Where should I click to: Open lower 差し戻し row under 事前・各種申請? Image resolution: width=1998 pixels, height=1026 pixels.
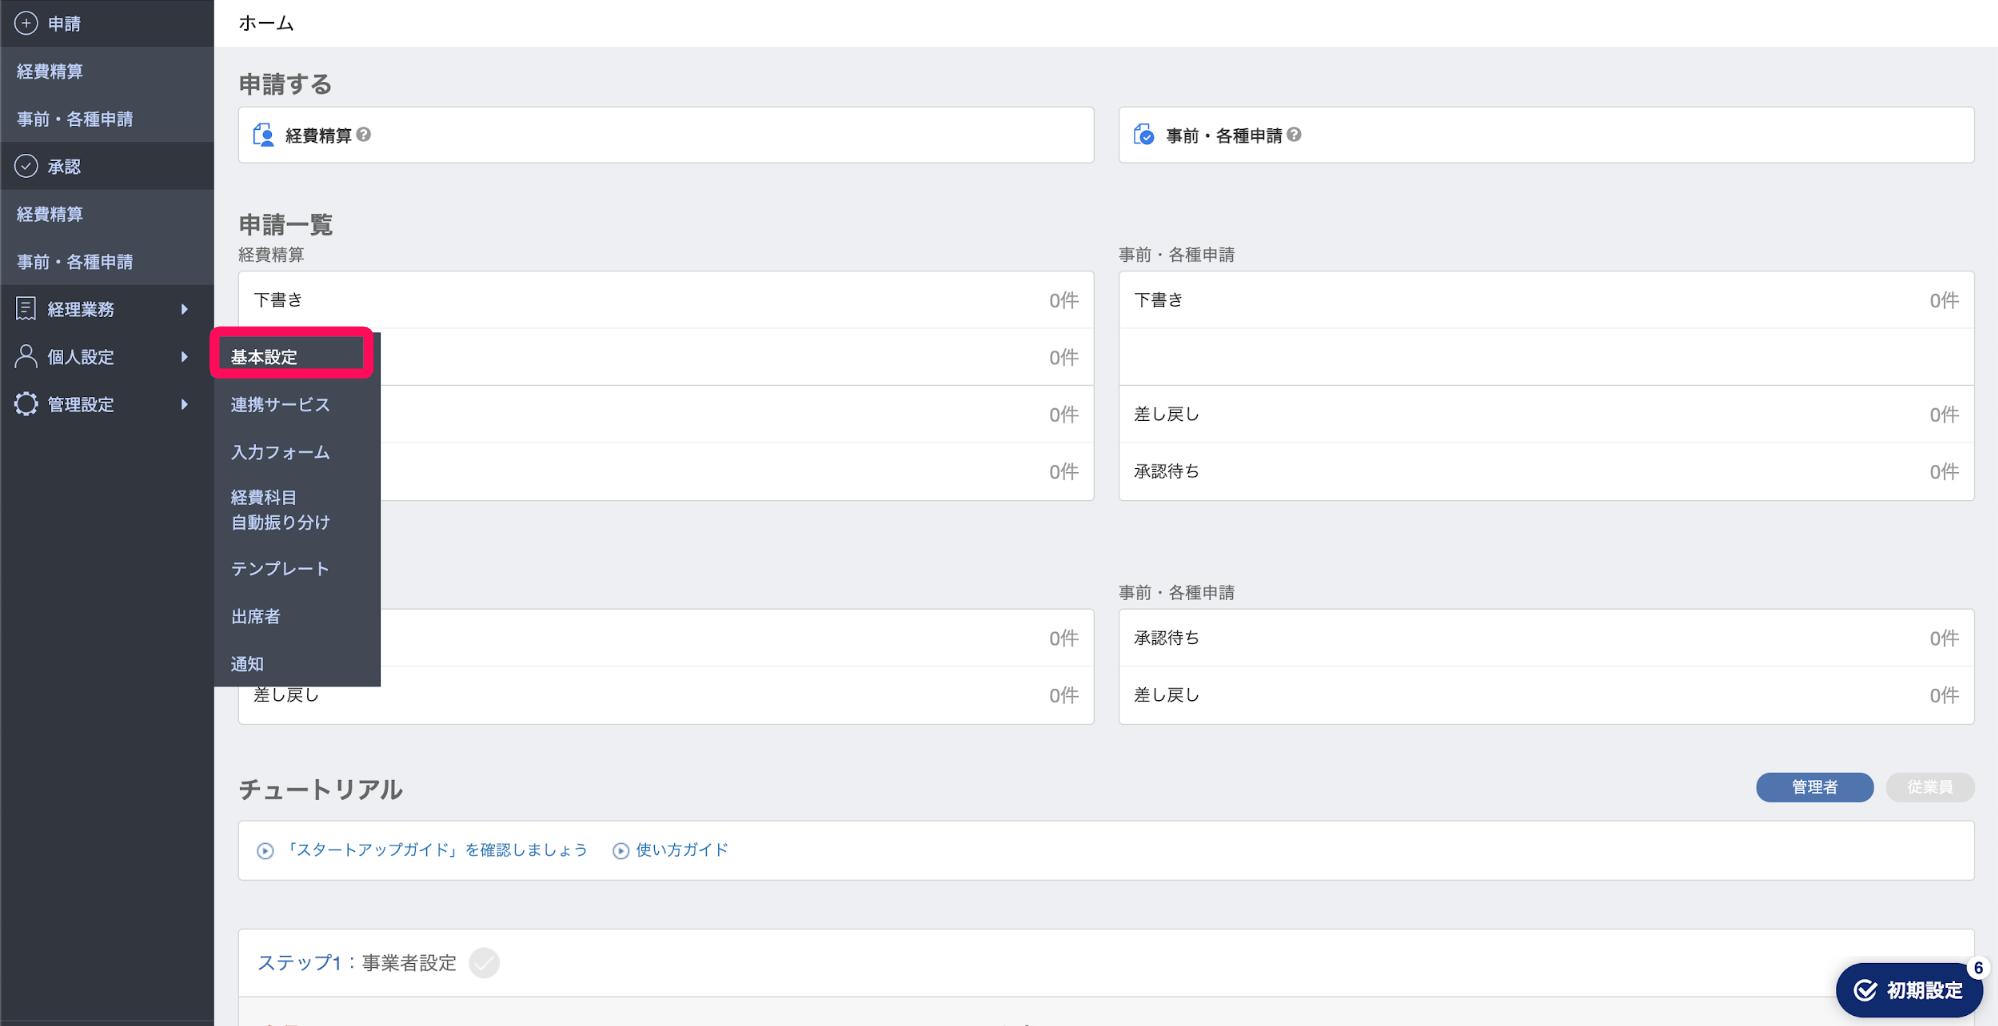point(1546,695)
